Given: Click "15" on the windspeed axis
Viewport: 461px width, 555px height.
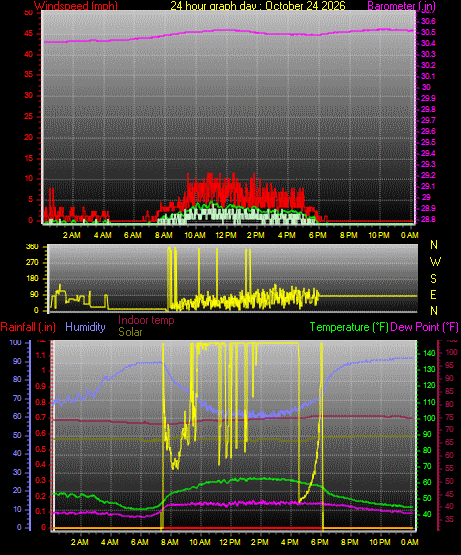Looking at the screenshot, I should coord(29,158).
